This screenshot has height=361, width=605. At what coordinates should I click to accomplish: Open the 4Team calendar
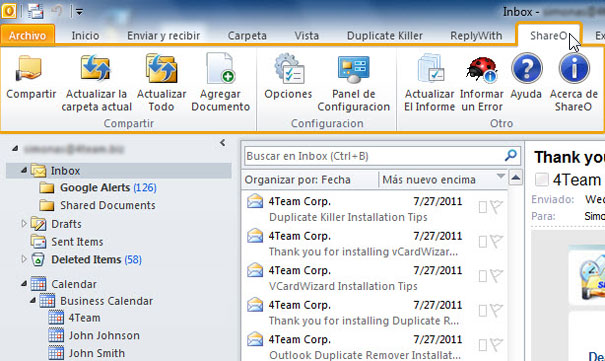84,318
